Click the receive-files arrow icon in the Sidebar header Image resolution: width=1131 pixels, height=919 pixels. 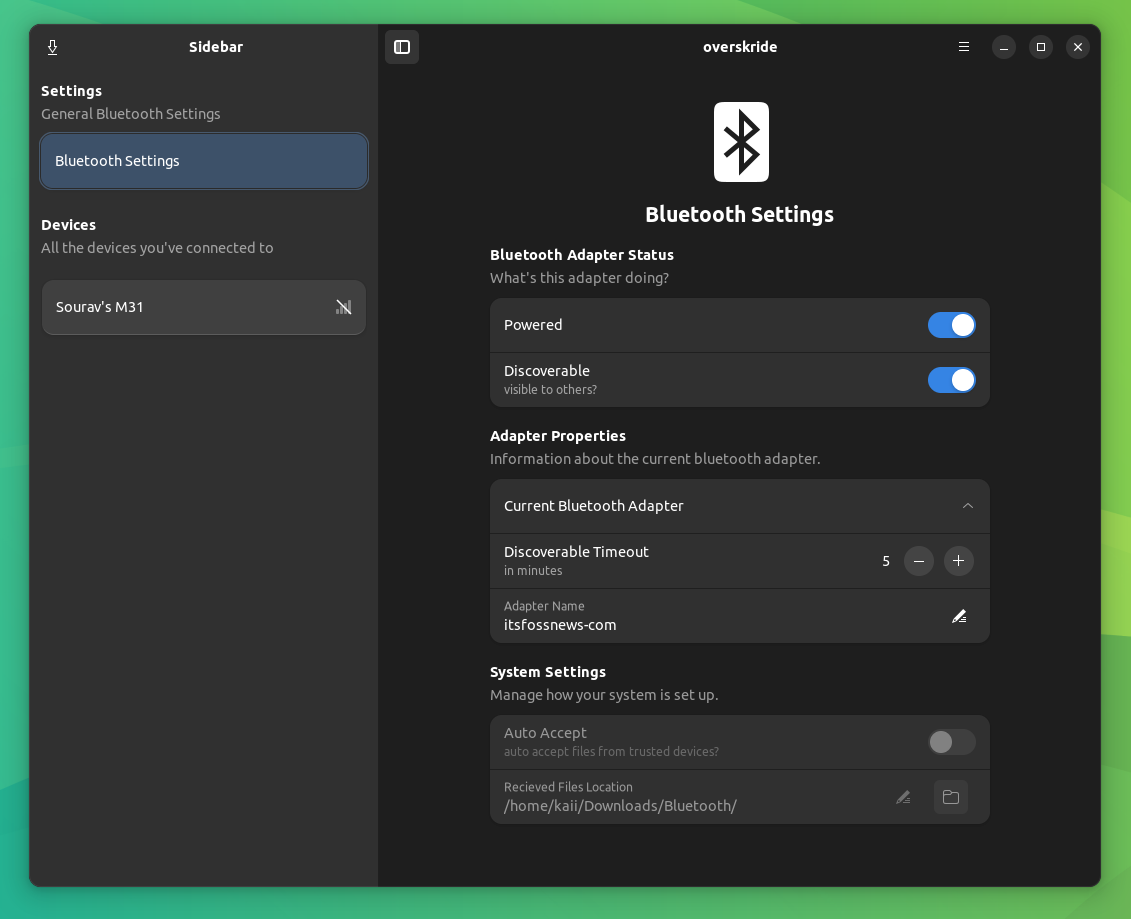[52, 47]
